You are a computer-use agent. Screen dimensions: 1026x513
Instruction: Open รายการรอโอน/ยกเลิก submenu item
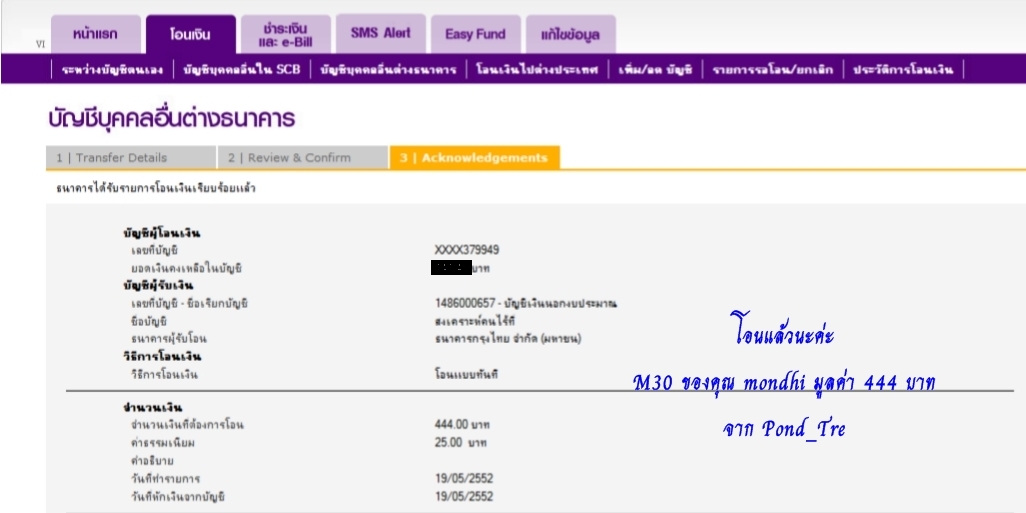click(773, 69)
